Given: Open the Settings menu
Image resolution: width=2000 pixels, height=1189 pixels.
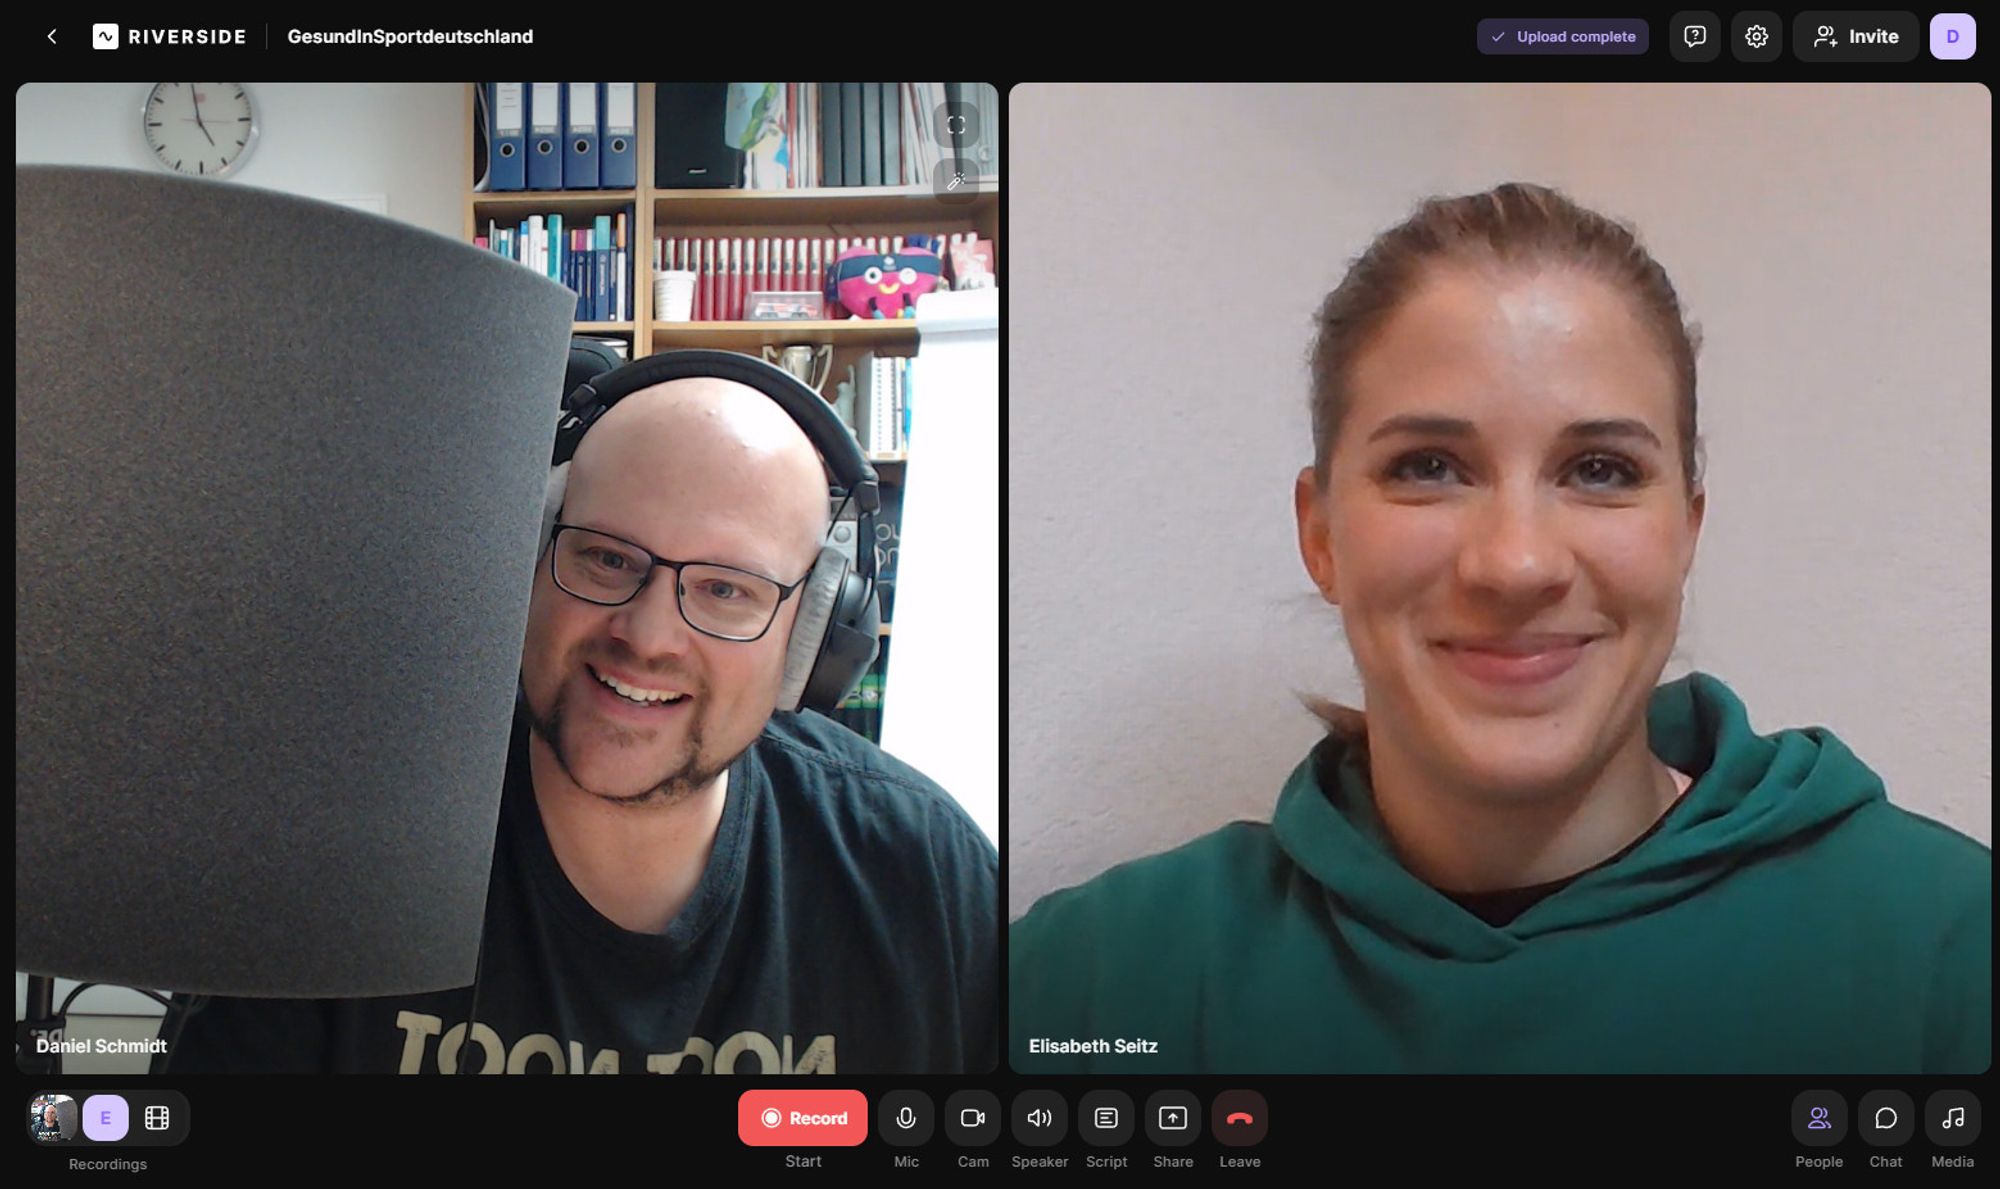Looking at the screenshot, I should (1755, 35).
